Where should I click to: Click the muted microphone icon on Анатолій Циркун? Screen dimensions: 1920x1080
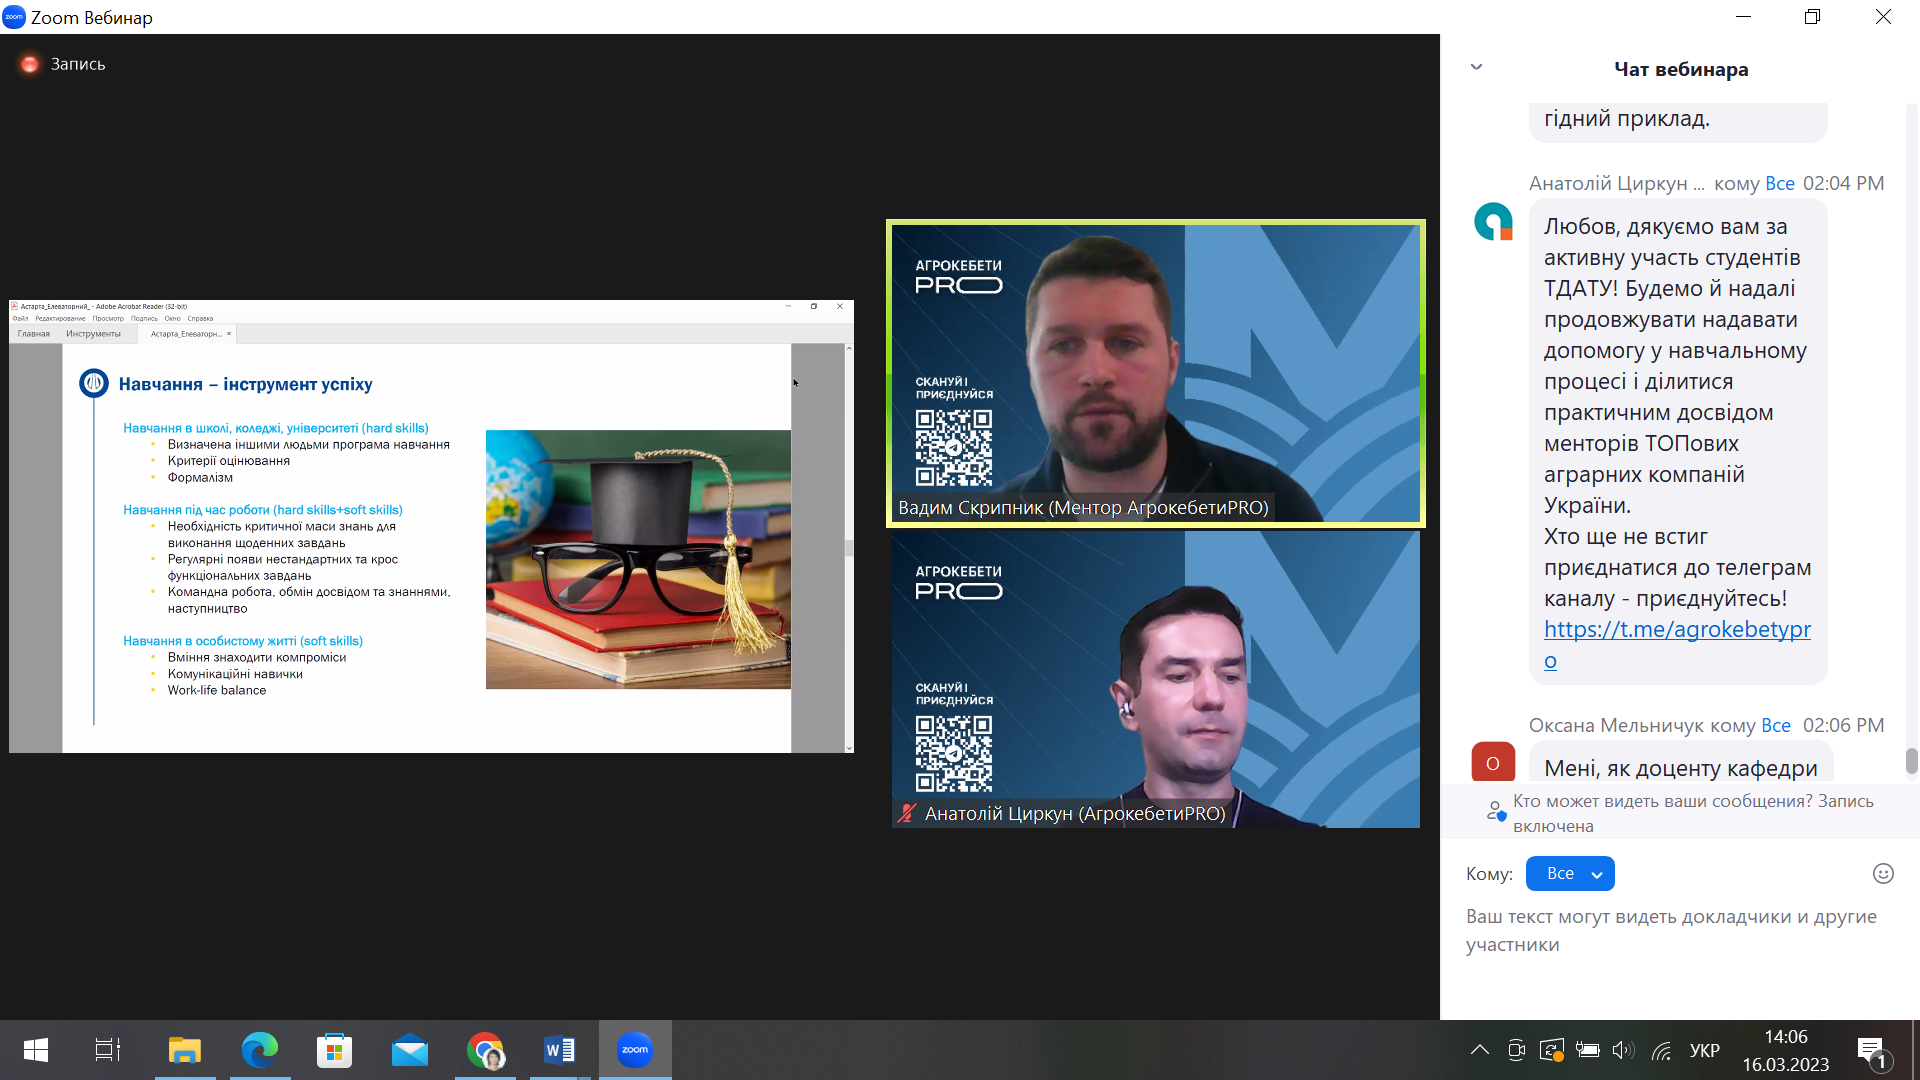point(907,813)
